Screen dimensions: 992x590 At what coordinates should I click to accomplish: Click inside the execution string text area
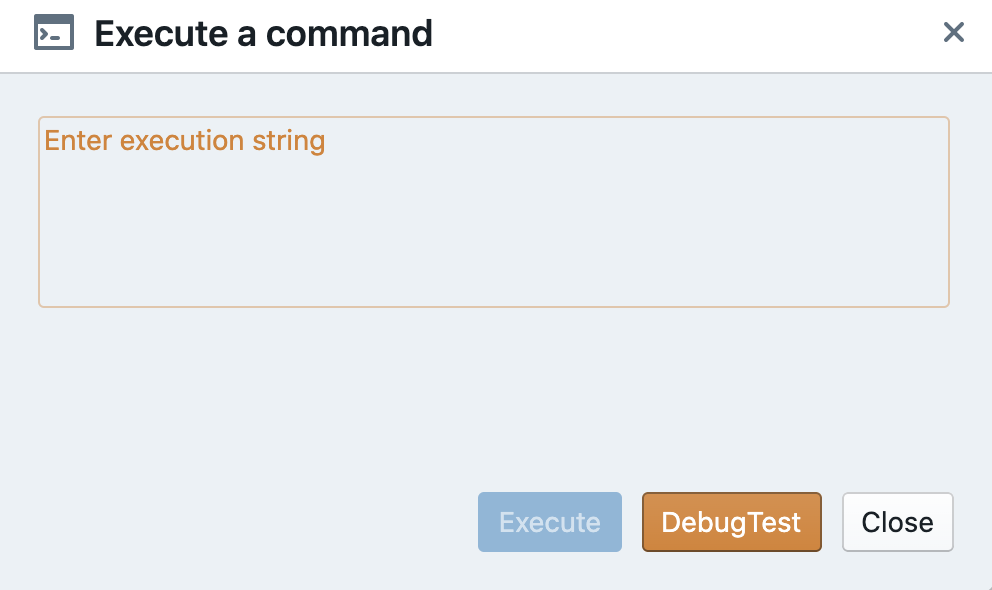494,210
